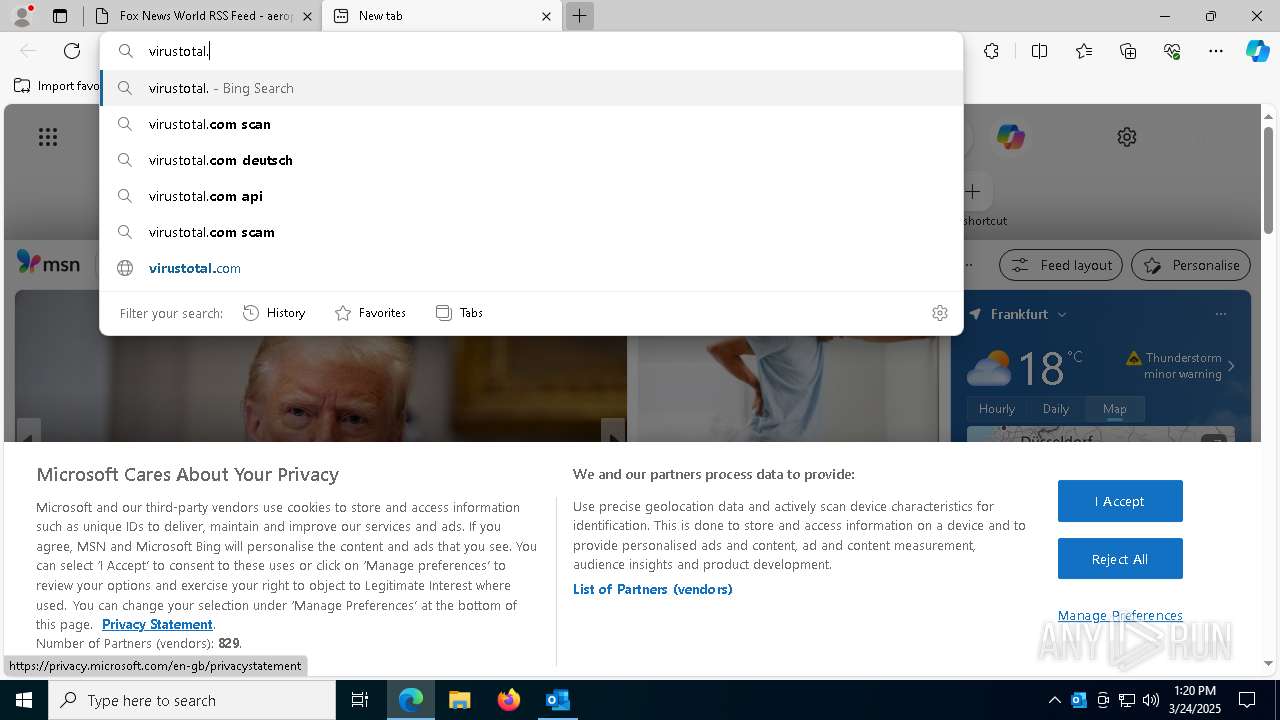Open the Copilot sidebar icon
This screenshot has width=1280, height=720.
1257,51
